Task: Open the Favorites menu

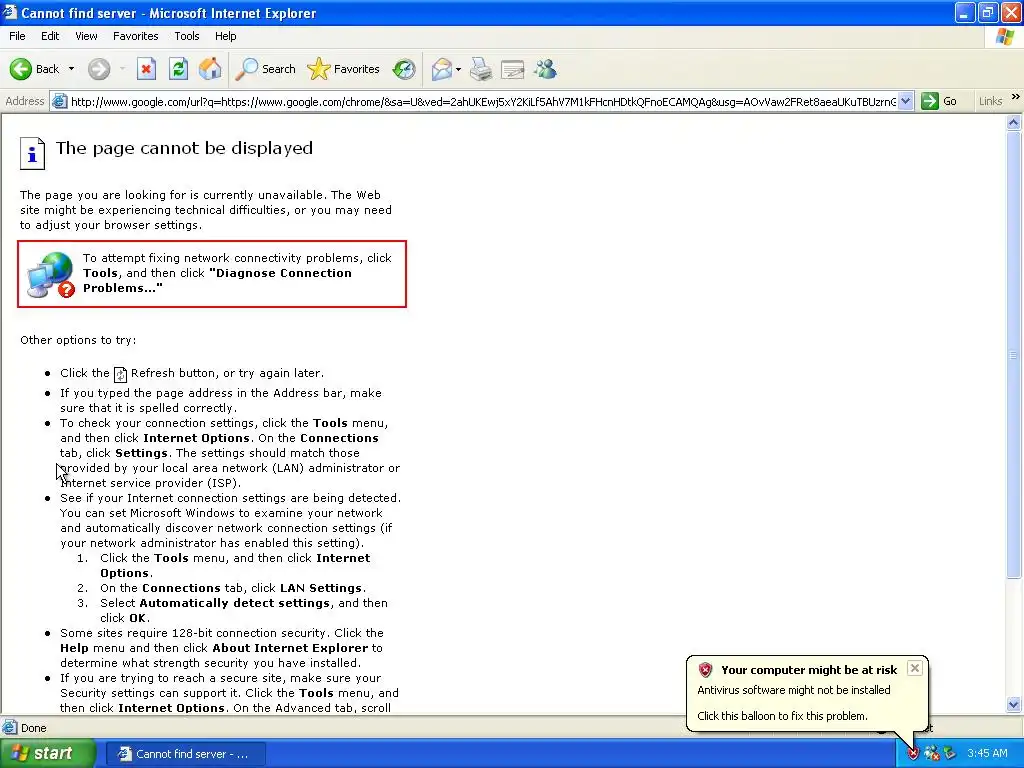Action: coord(136,36)
